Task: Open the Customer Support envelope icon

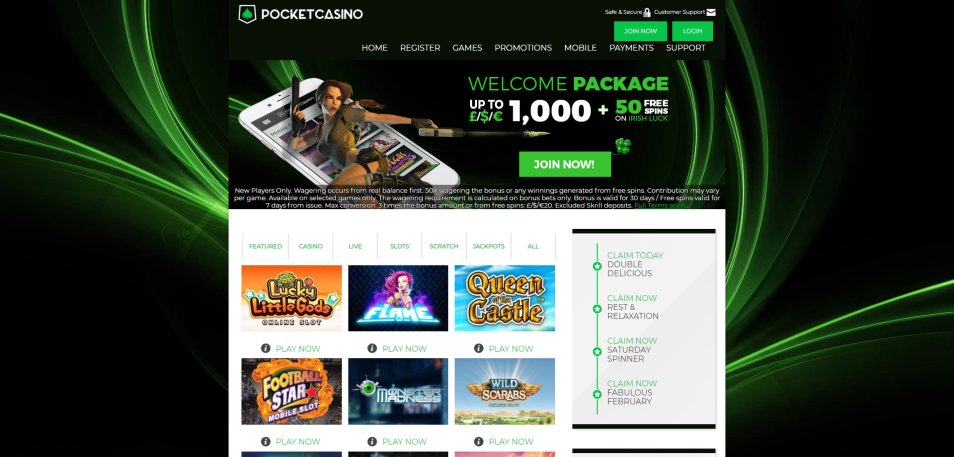Action: [x=711, y=12]
